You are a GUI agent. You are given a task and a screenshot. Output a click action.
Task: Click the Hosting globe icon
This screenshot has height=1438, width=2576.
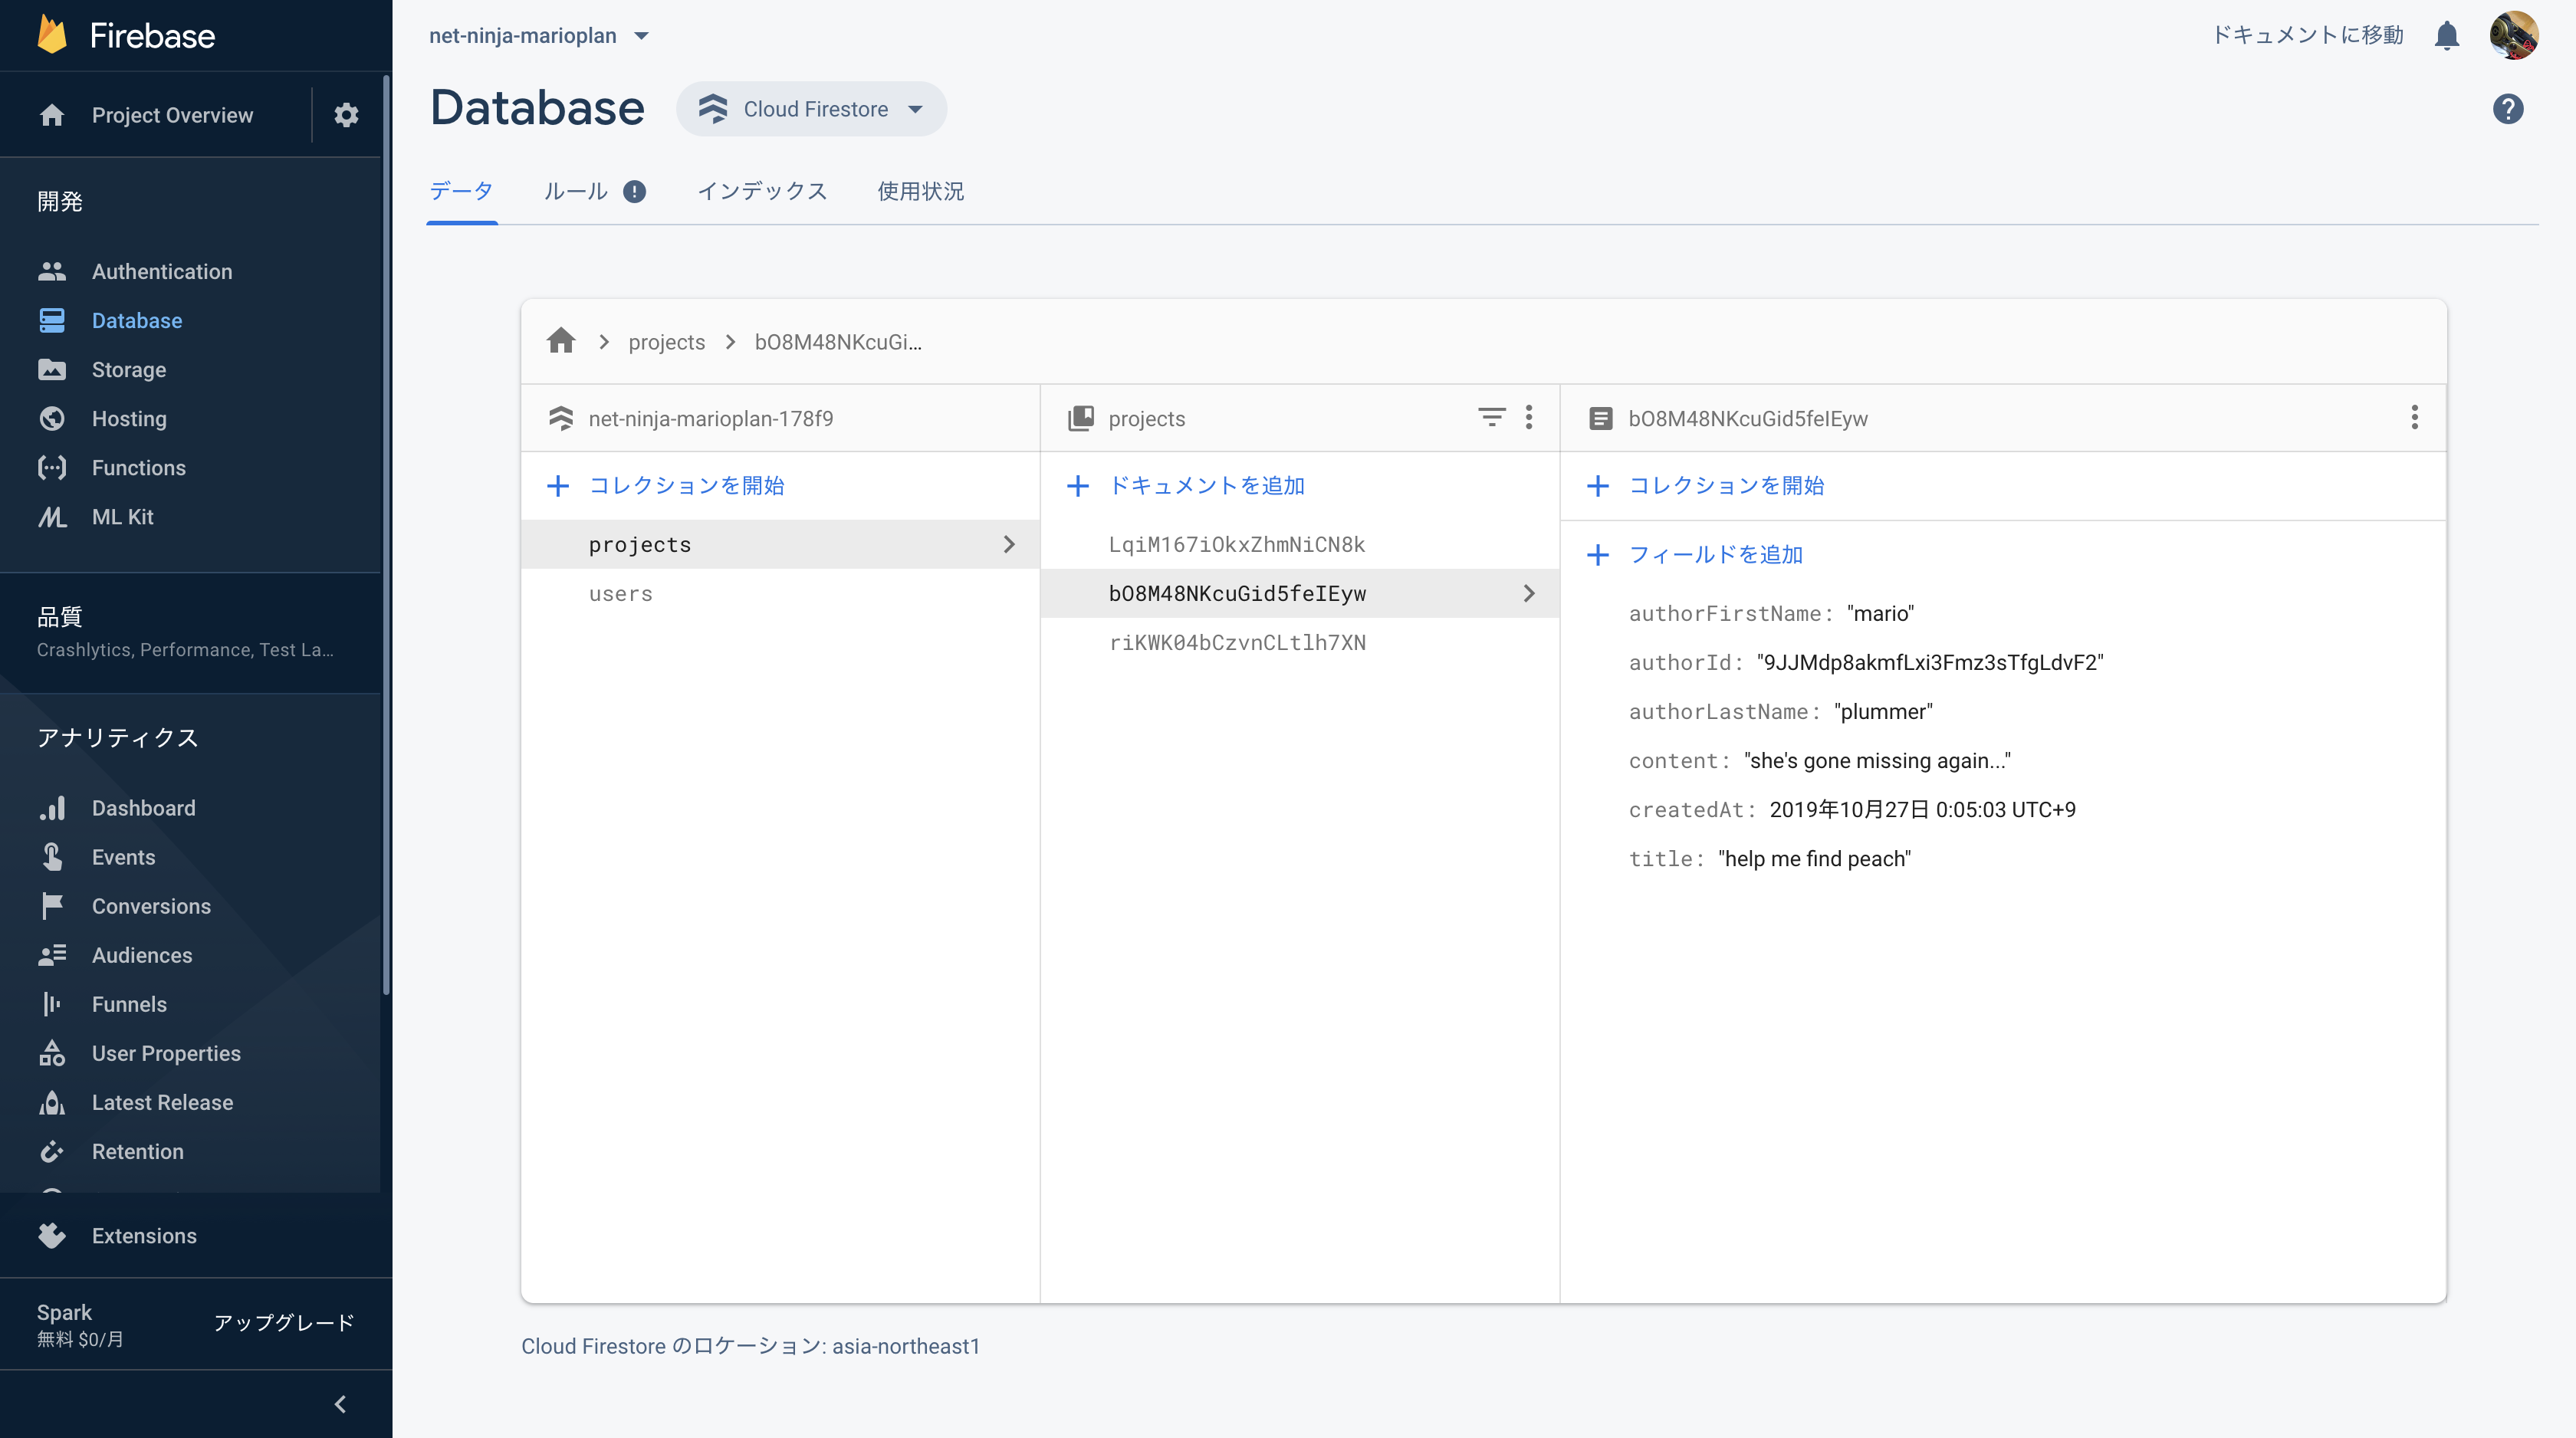[52, 418]
